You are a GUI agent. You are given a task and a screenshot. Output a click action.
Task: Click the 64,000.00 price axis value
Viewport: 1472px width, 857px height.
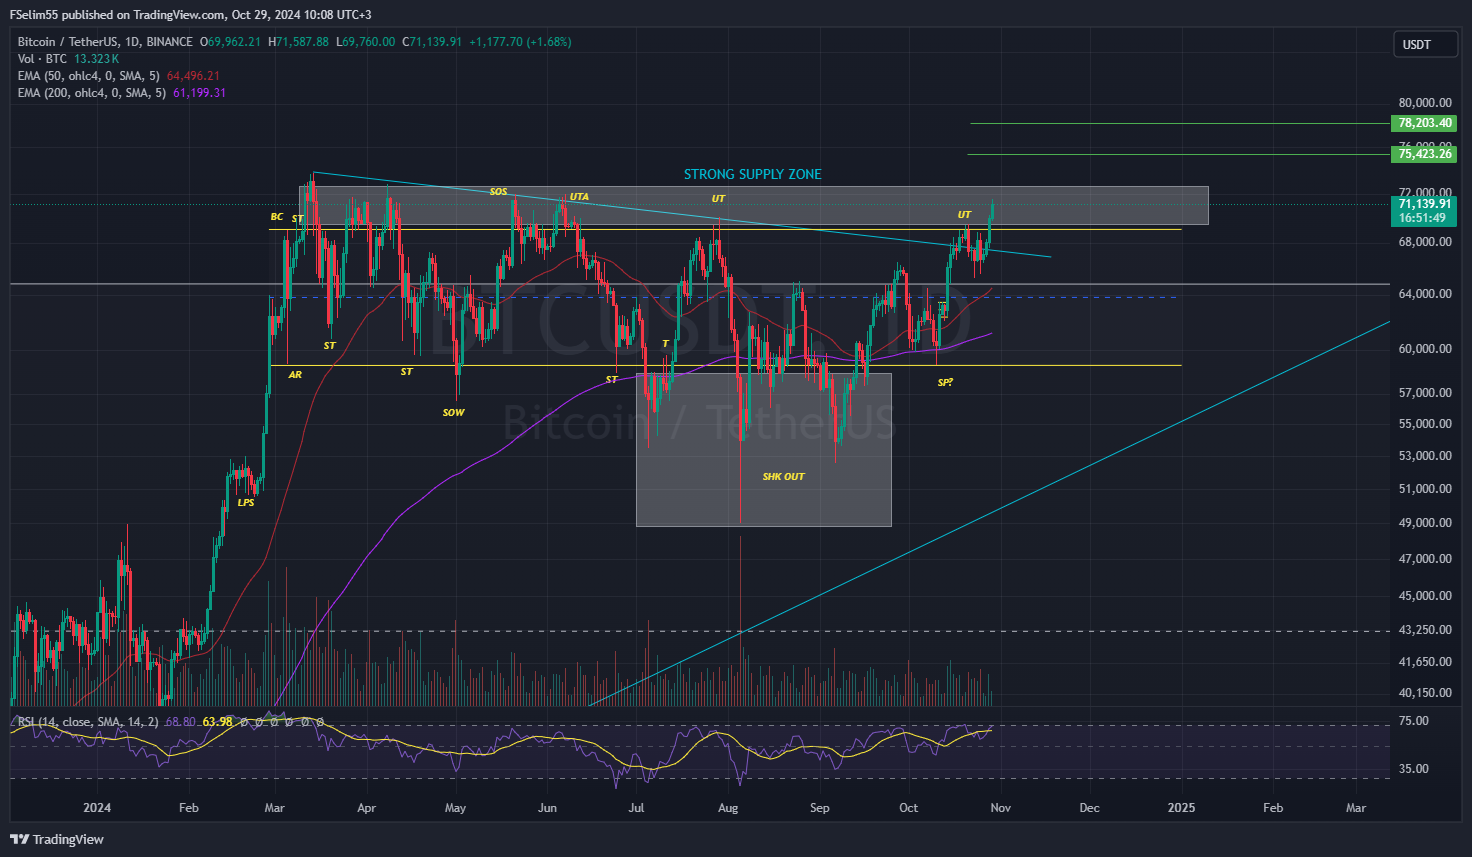click(1425, 294)
